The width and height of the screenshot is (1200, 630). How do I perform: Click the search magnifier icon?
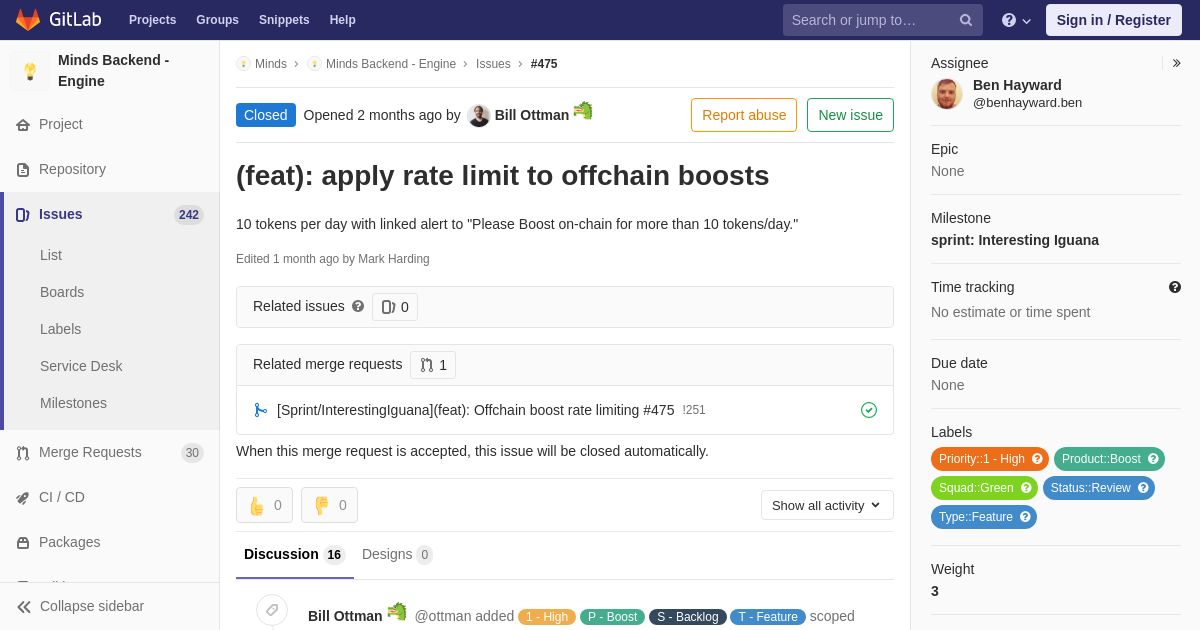(966, 20)
